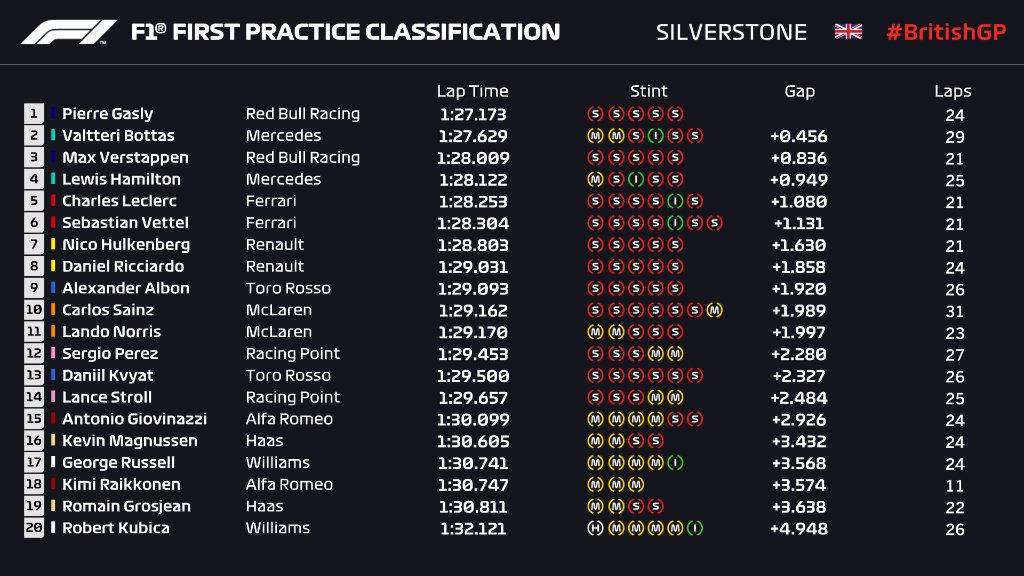The width and height of the screenshot is (1024, 576).
Task: Click the Lap Time column header
Action: tap(473, 91)
